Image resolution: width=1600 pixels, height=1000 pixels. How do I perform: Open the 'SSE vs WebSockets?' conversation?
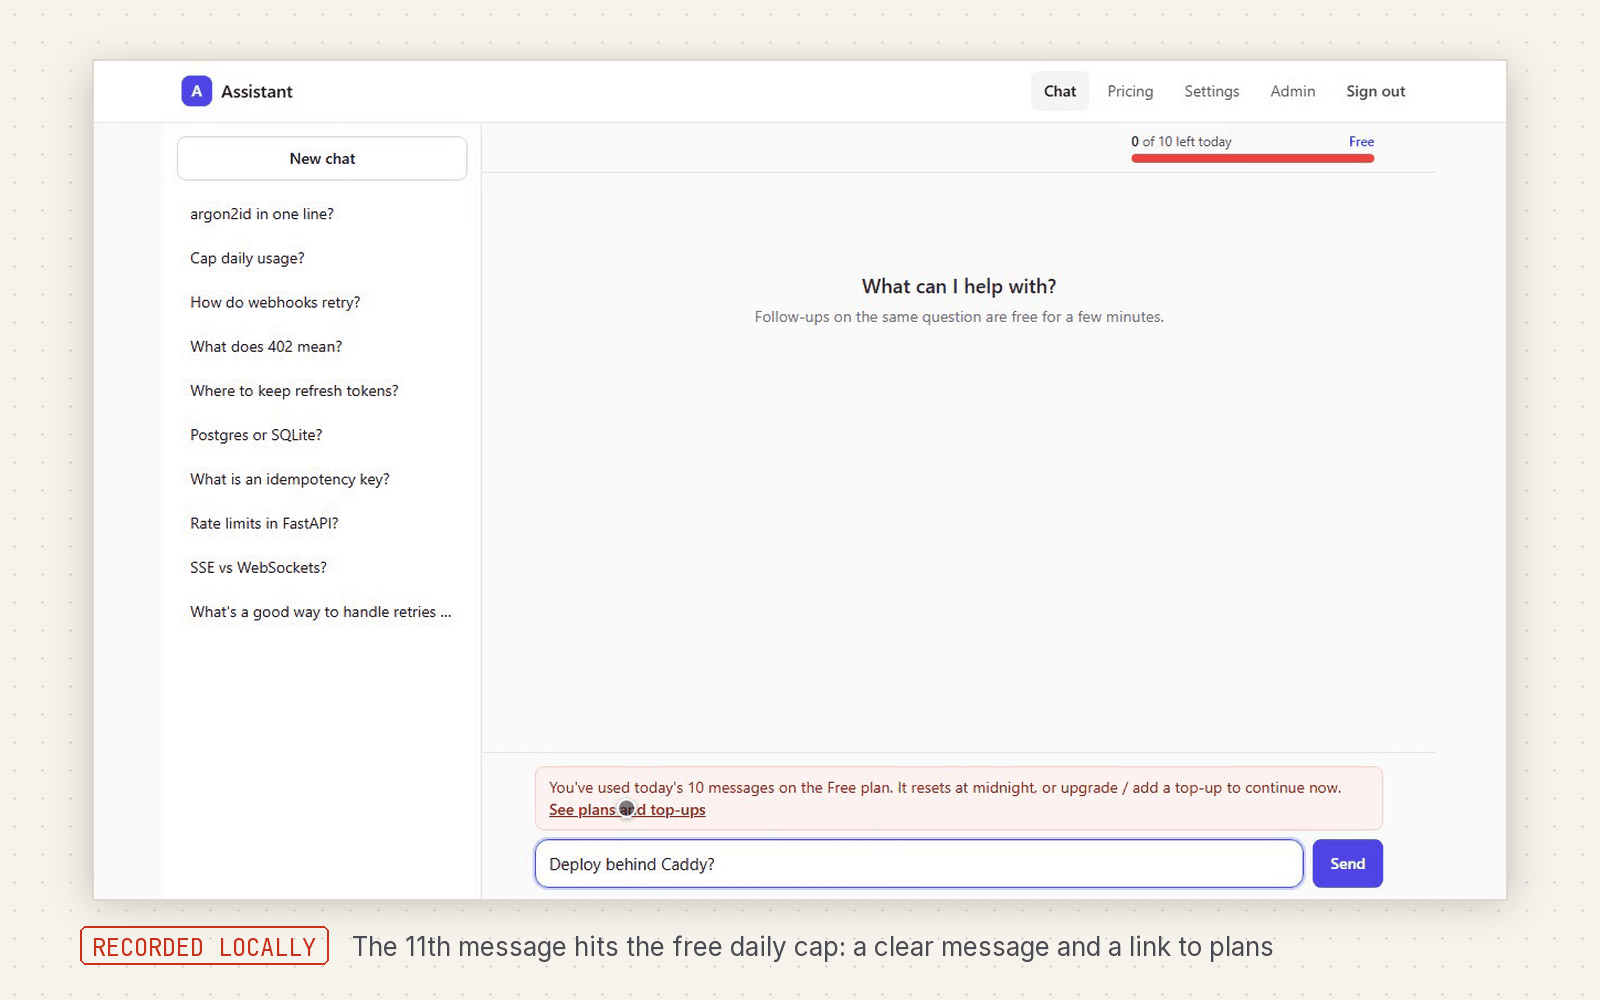click(321, 567)
